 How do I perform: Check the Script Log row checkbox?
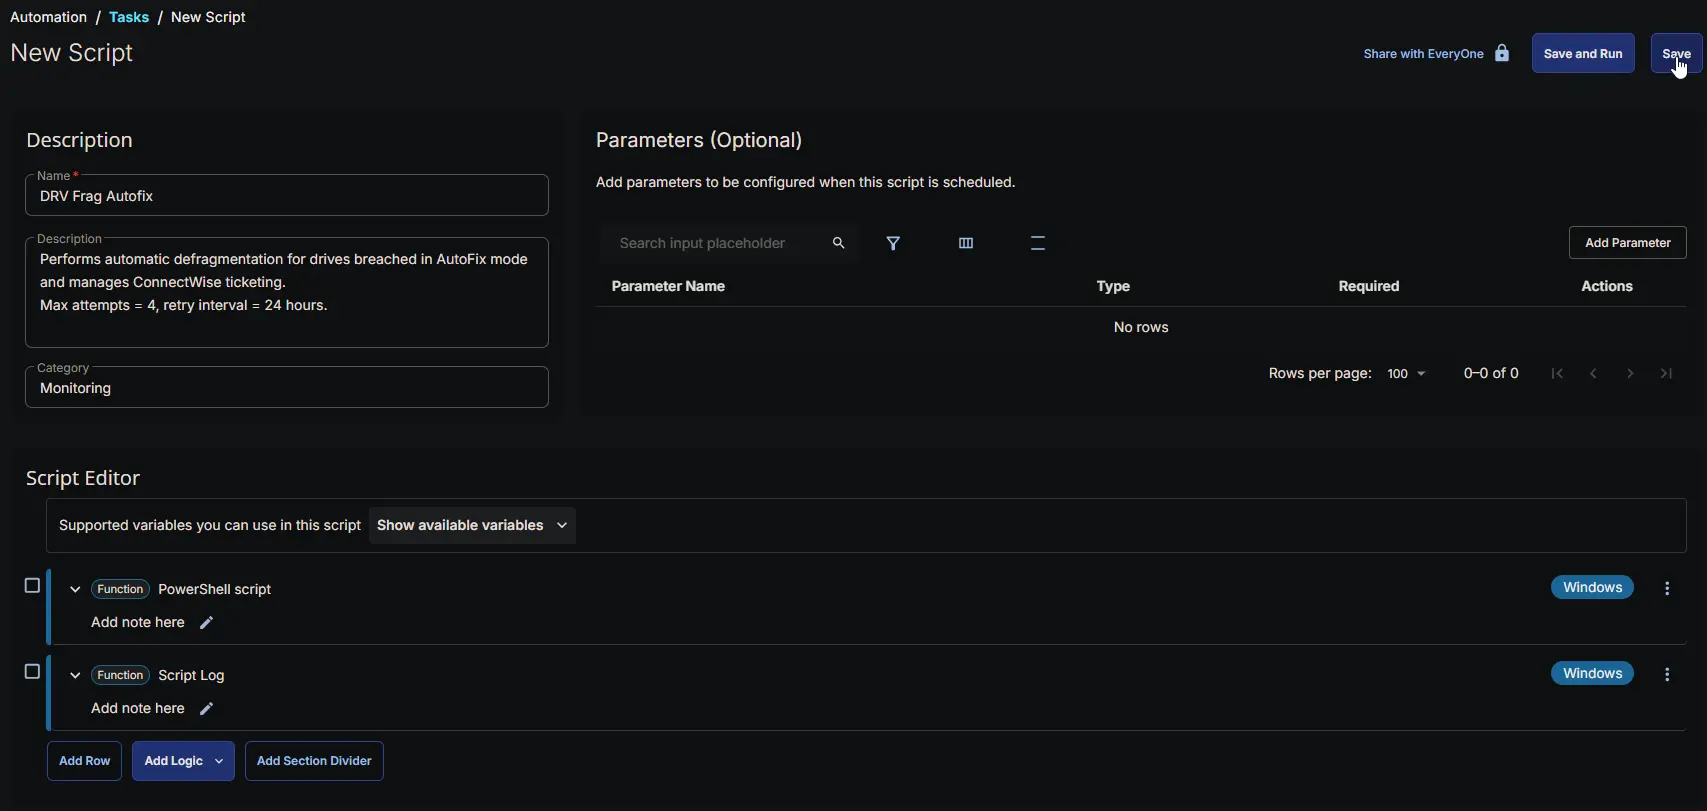pyautogui.click(x=32, y=672)
